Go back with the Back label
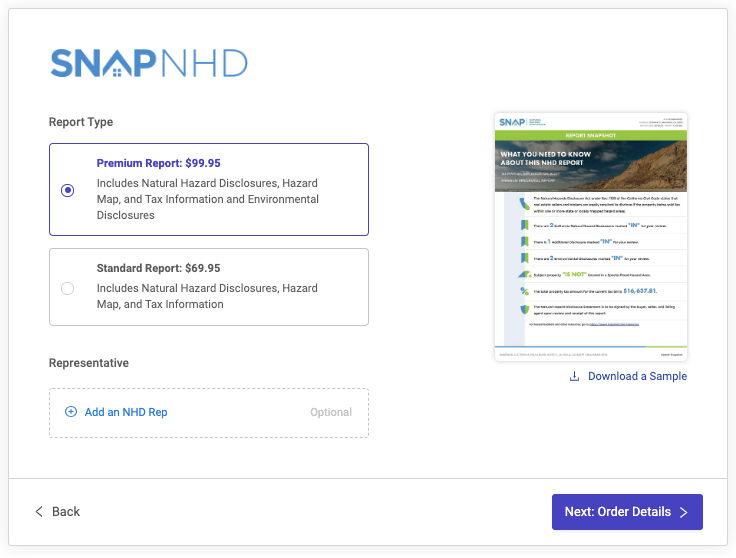736x558 pixels. (66, 512)
